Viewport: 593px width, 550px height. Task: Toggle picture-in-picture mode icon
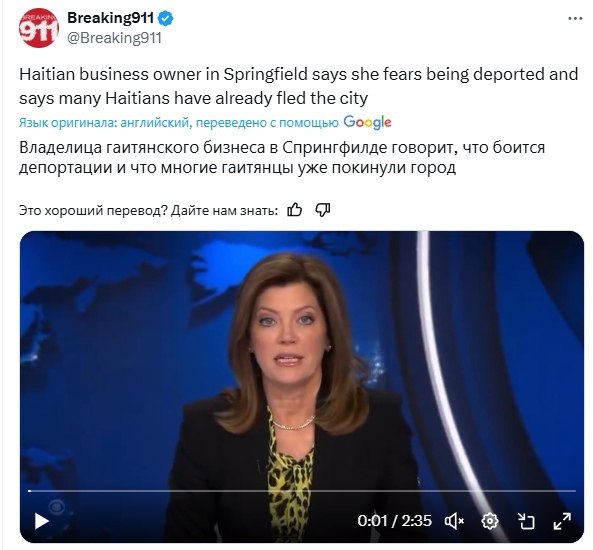click(x=526, y=521)
